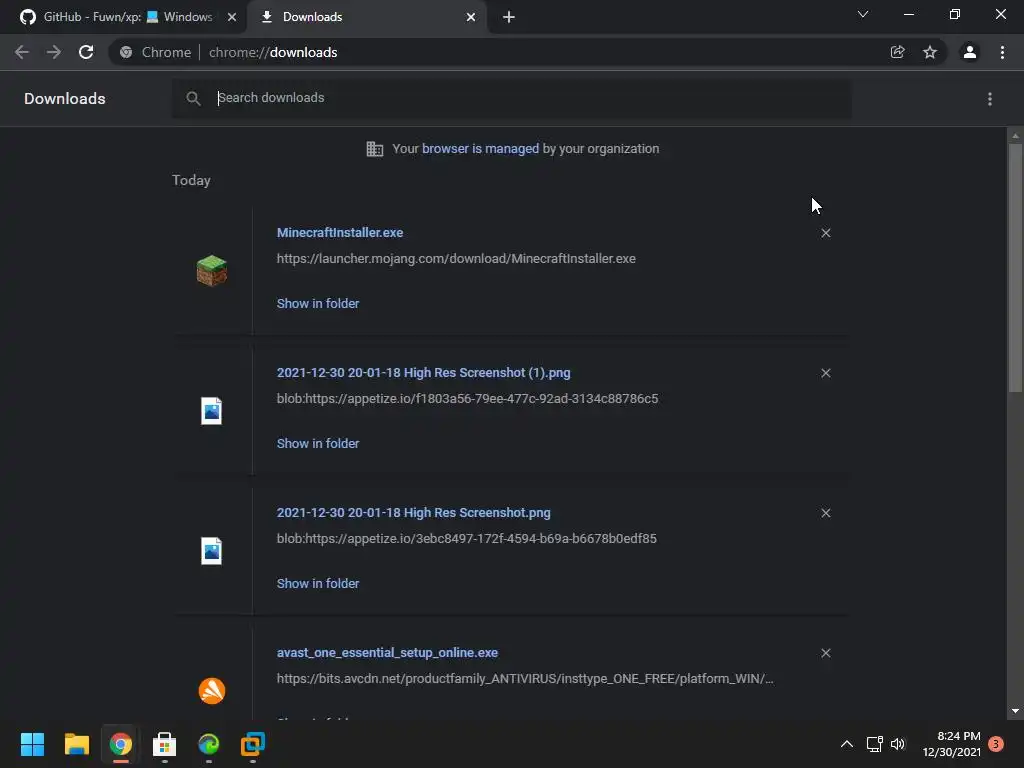
Task: Close the GitHub Fuwn/xp tab
Action: click(232, 17)
